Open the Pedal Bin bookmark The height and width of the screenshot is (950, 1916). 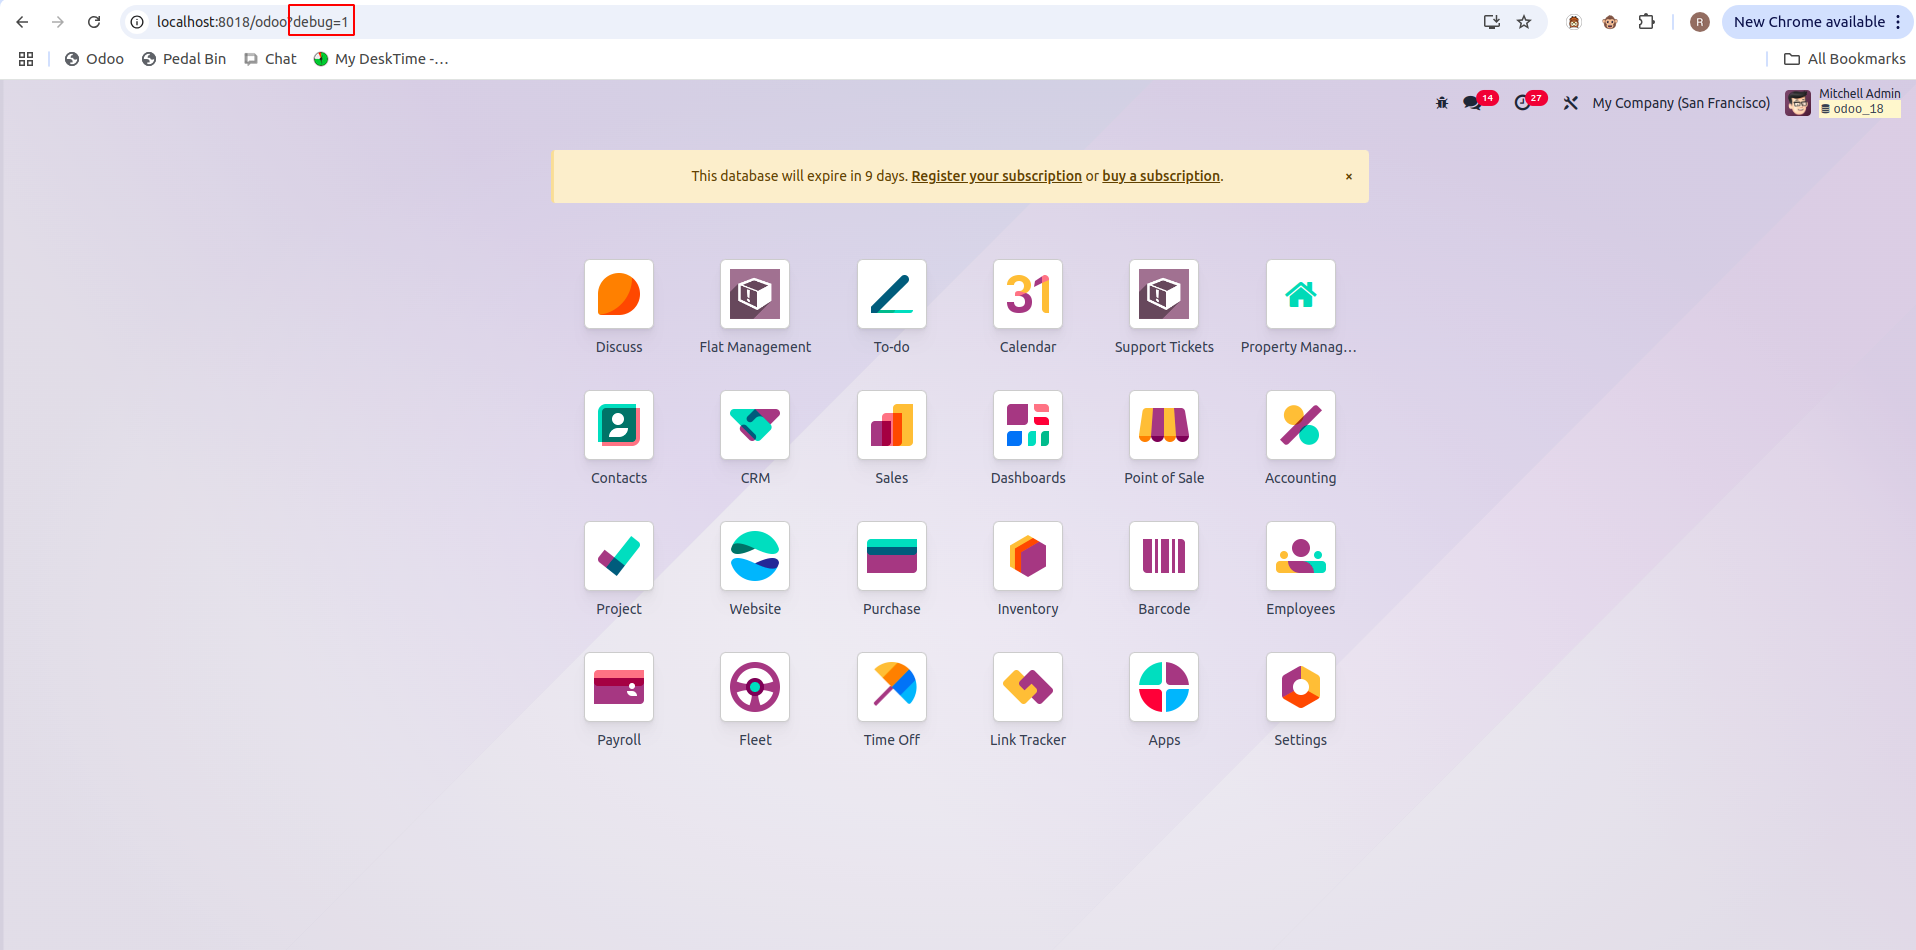[x=184, y=59]
